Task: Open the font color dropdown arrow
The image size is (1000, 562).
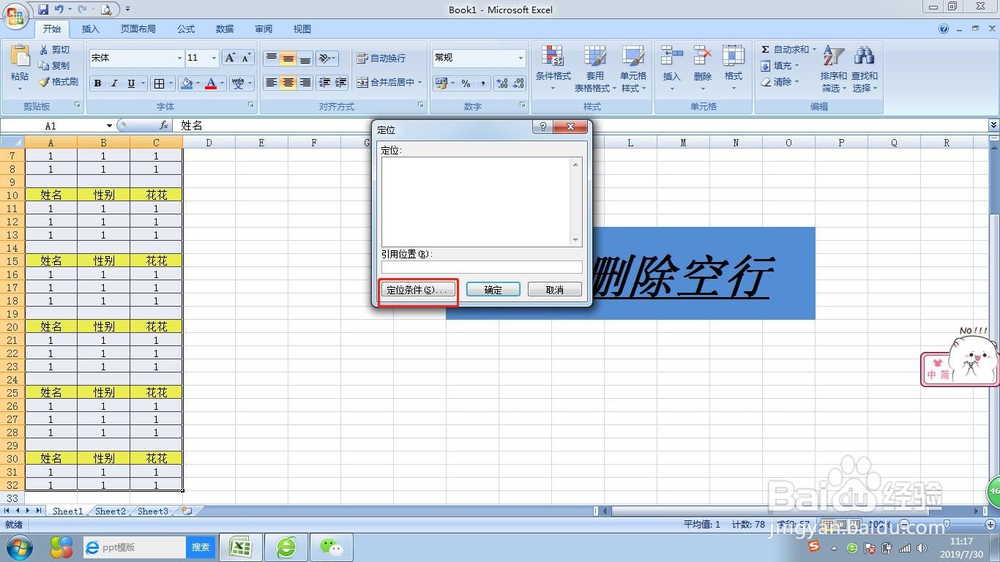Action: (222, 83)
